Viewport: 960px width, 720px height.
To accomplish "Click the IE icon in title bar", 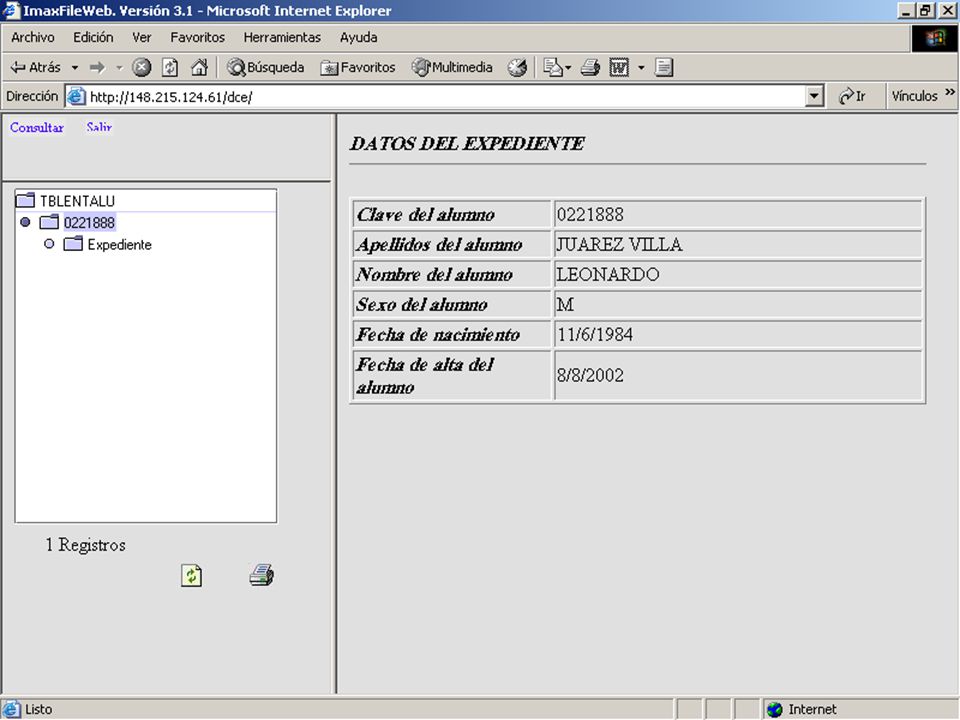I will tap(11, 10).
